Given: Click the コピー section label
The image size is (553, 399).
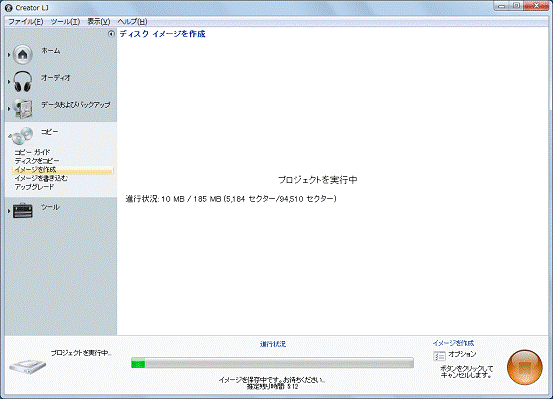Looking at the screenshot, I should [50, 132].
